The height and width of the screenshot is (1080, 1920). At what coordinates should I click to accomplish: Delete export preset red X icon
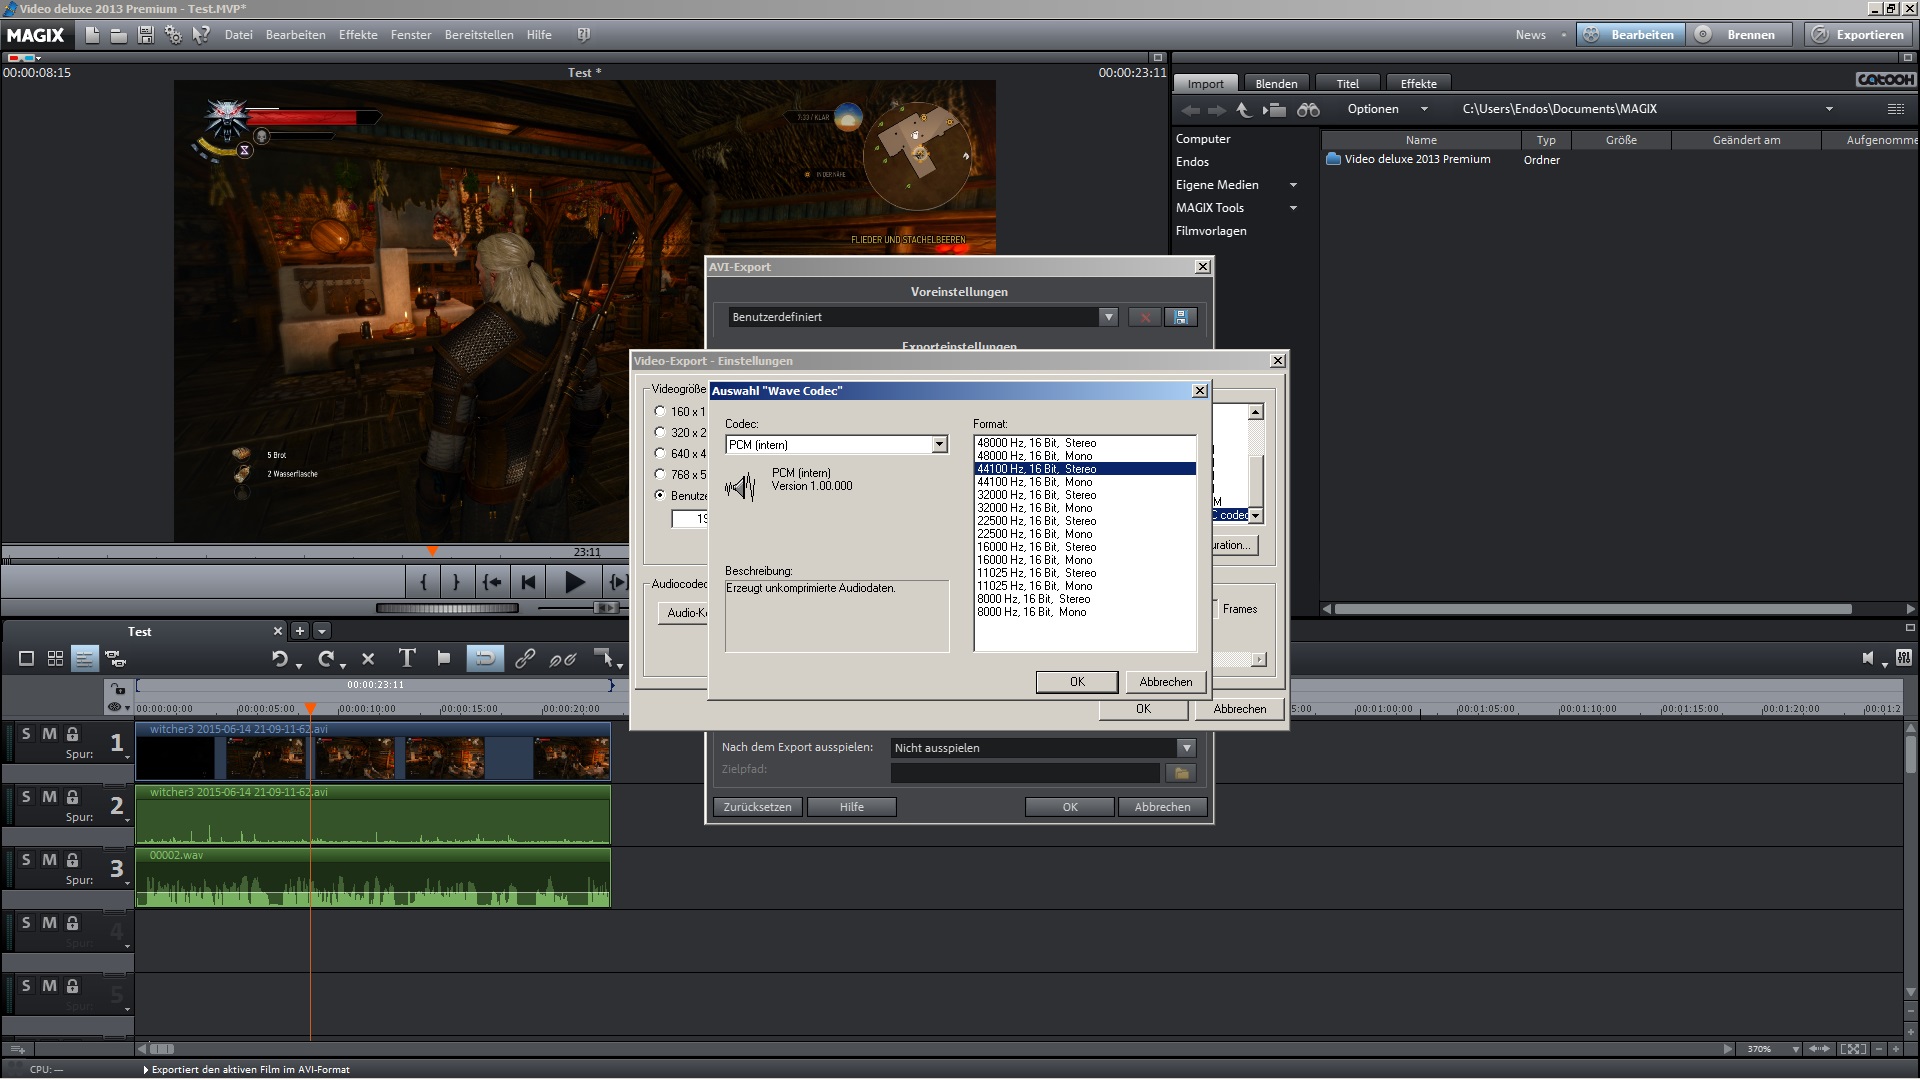tap(1144, 317)
